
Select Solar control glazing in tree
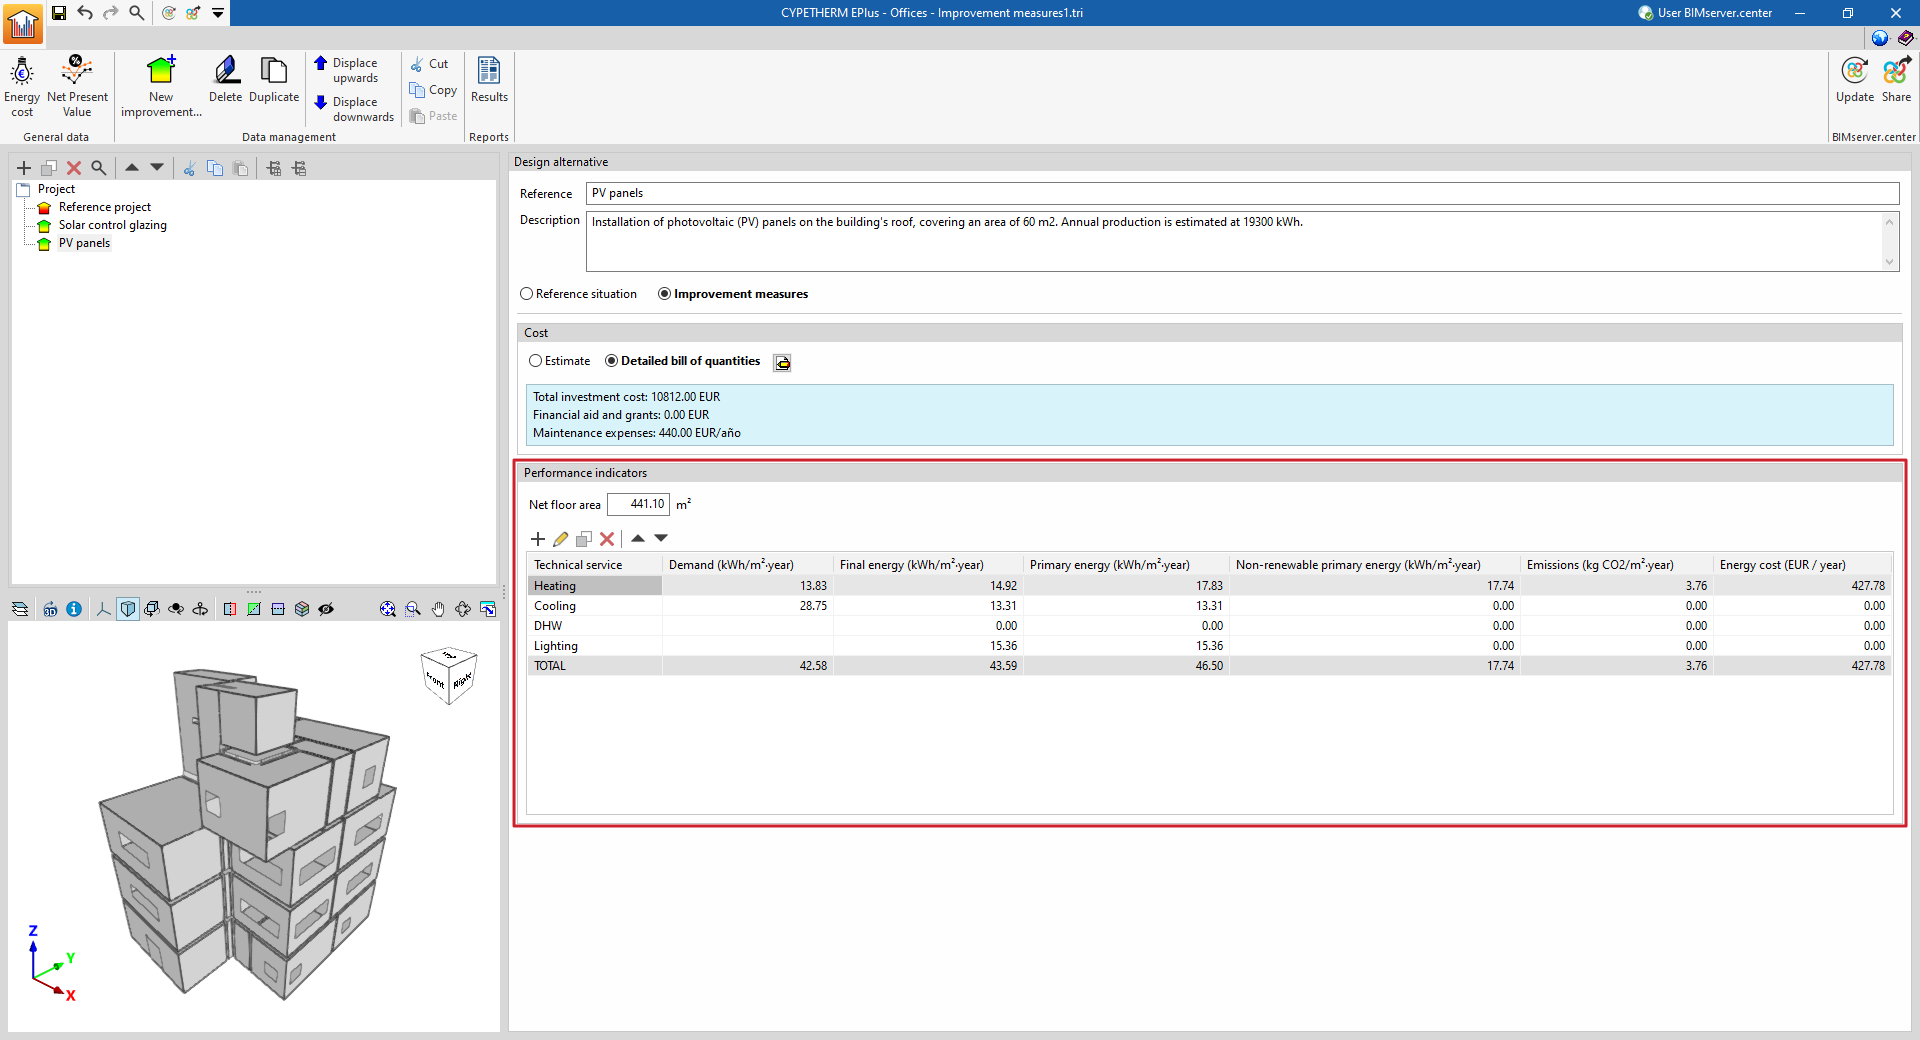tap(112, 225)
